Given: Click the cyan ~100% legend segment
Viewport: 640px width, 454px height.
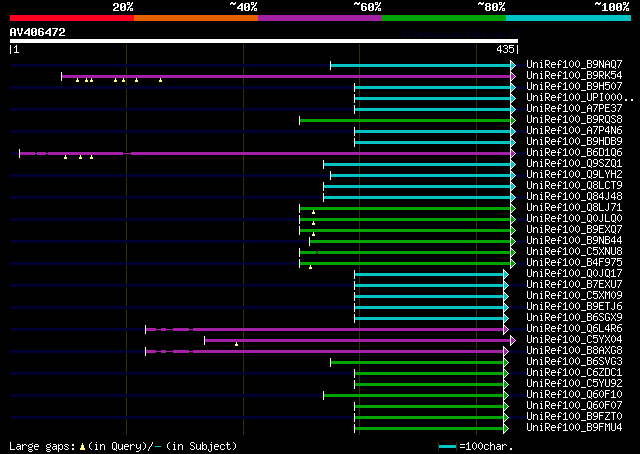Looking at the screenshot, I should coord(569,18).
